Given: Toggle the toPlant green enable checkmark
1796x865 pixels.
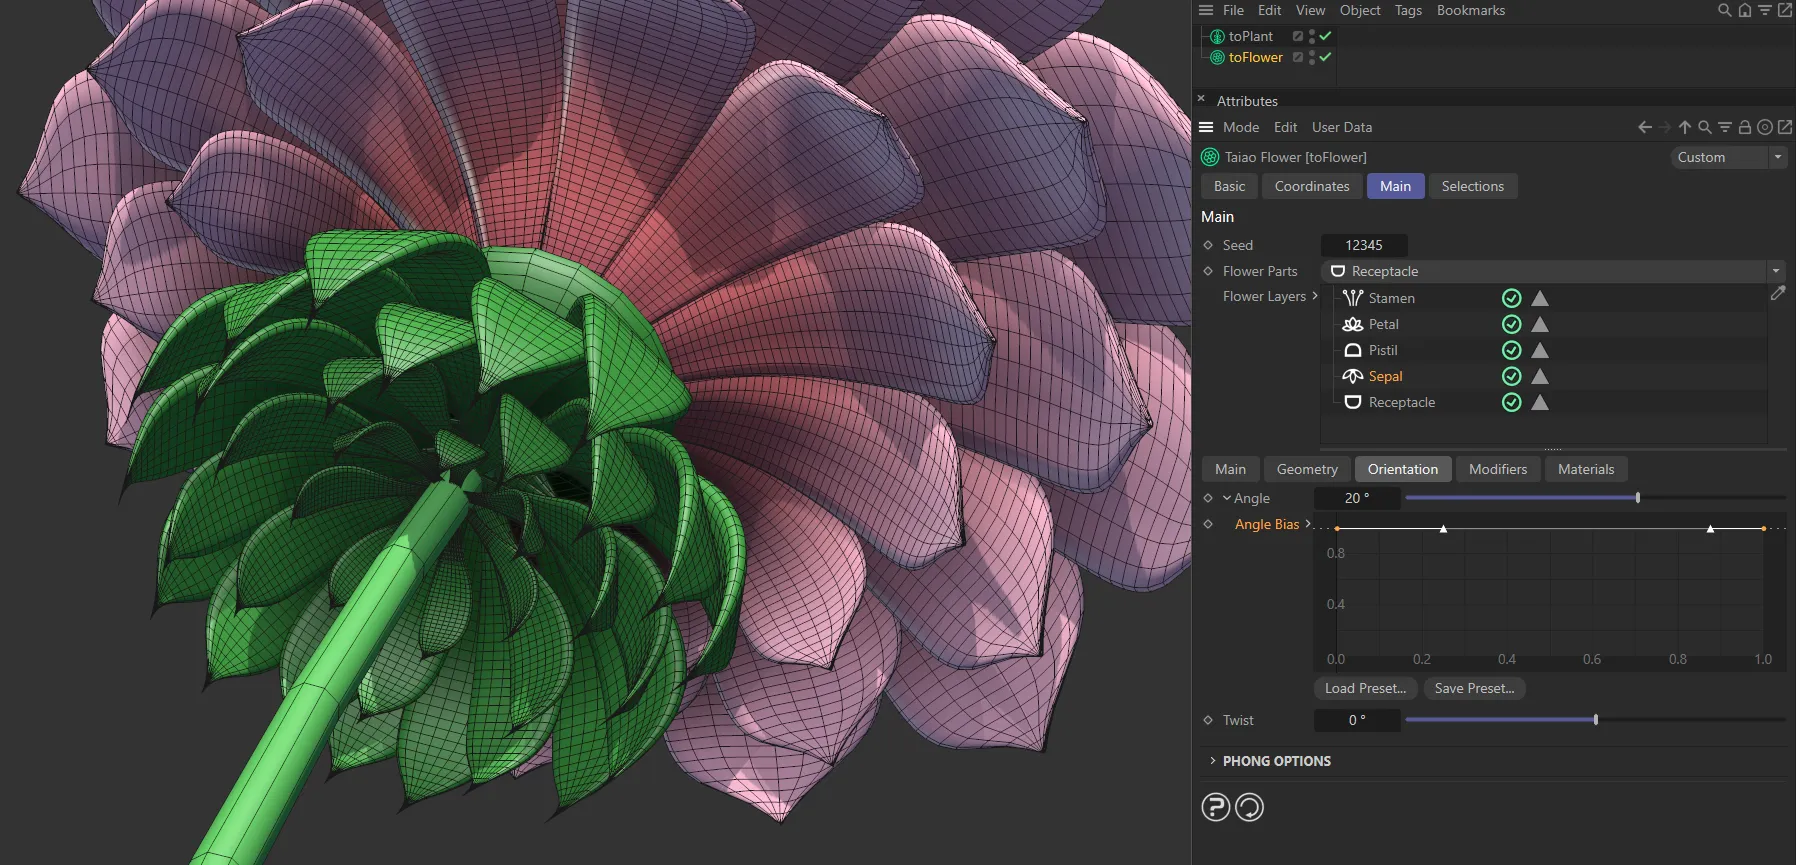Looking at the screenshot, I should click(x=1325, y=36).
